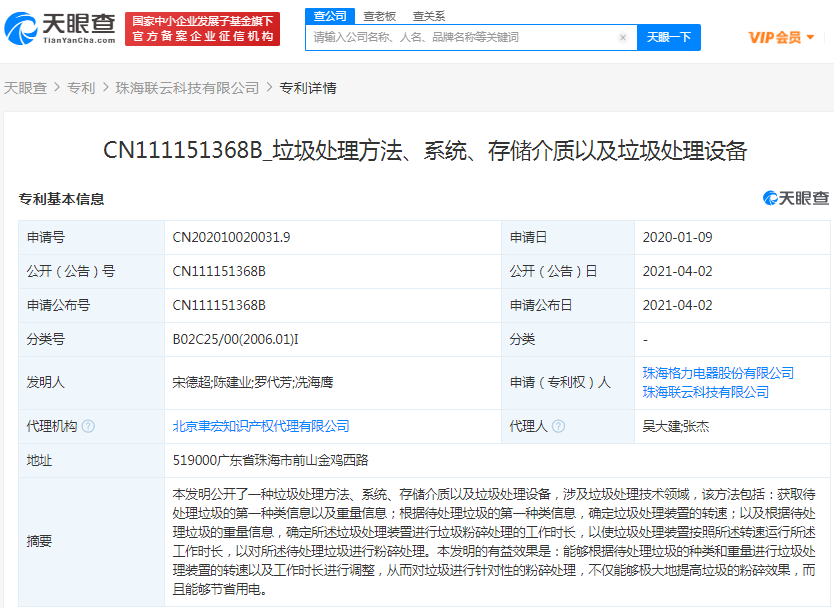834x608 pixels.
Task: Clear the search box using the X icon
Action: pyautogui.click(x=622, y=36)
